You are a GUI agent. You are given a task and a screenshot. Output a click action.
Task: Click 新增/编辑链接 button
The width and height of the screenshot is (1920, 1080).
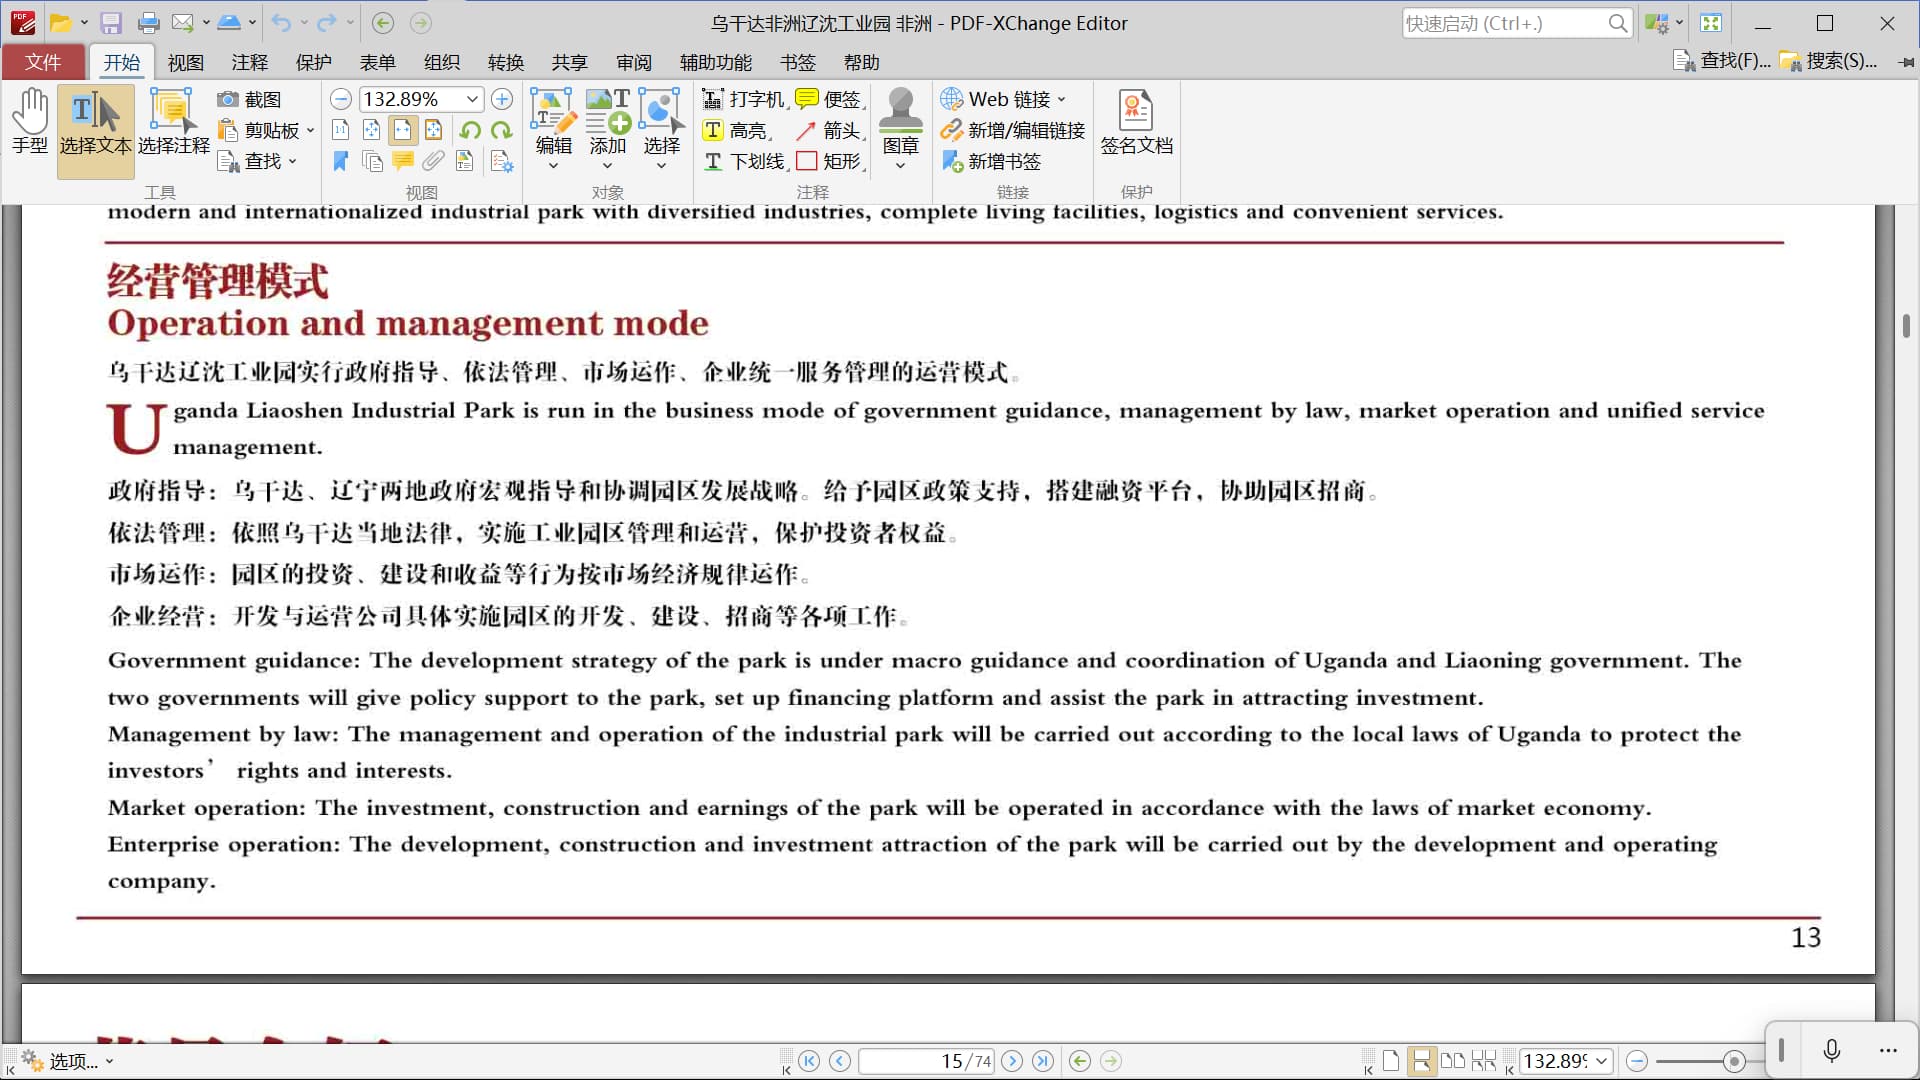pos(1013,130)
